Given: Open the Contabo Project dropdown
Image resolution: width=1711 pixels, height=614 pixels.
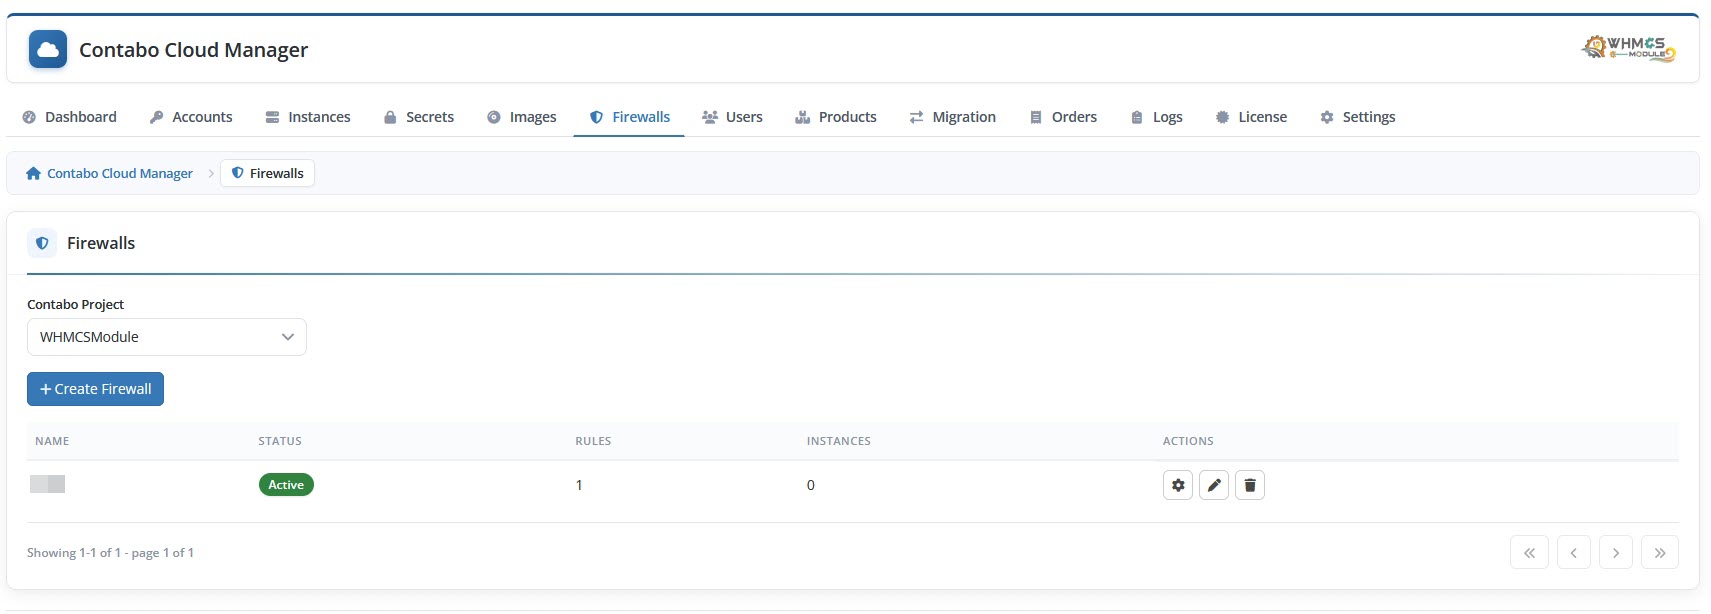Looking at the screenshot, I should tap(167, 337).
